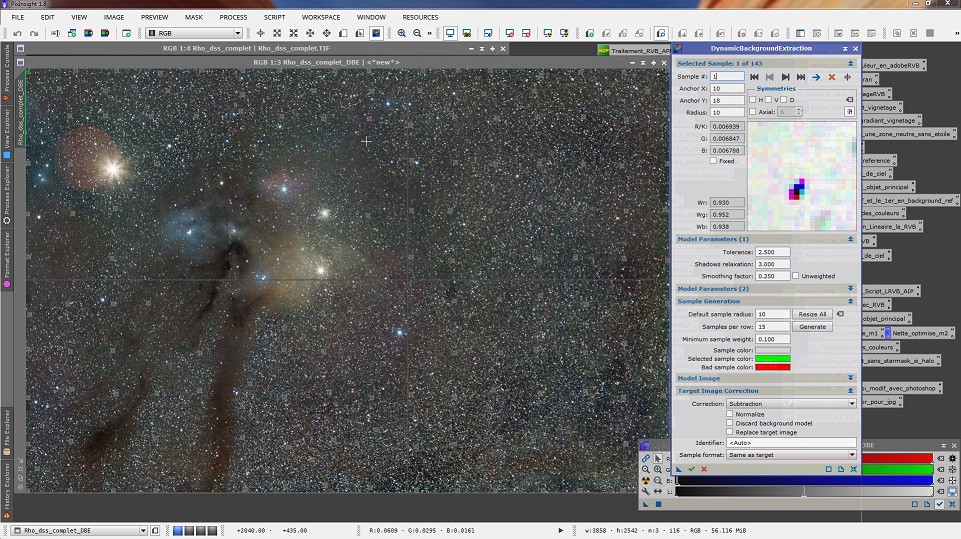Go to the first DBE sample
The width and height of the screenshot is (961, 539).
click(x=754, y=77)
